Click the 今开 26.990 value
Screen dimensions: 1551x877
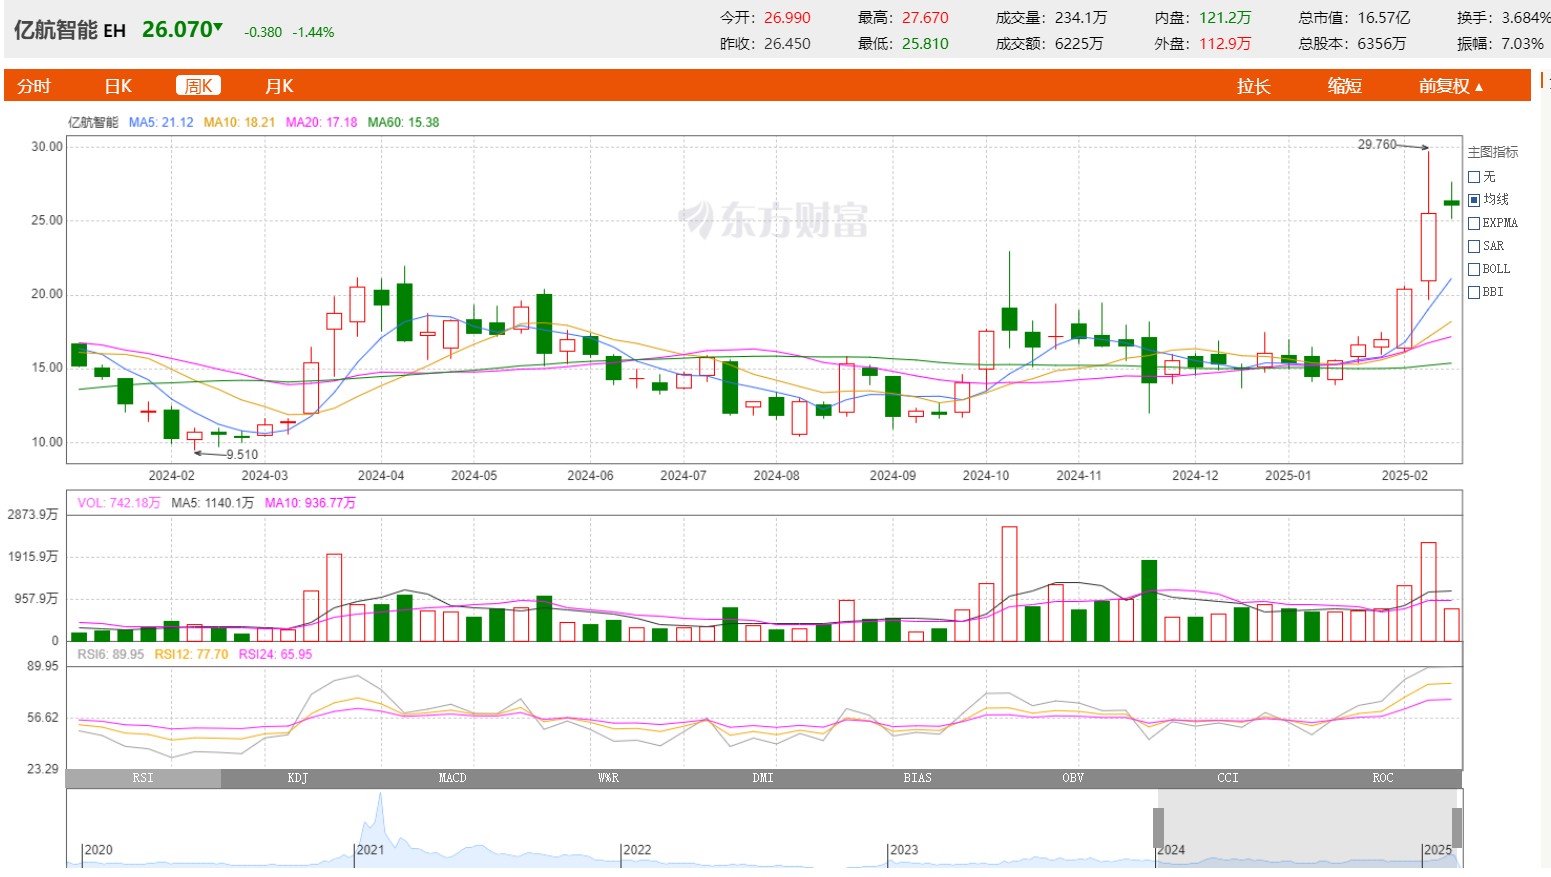[787, 18]
